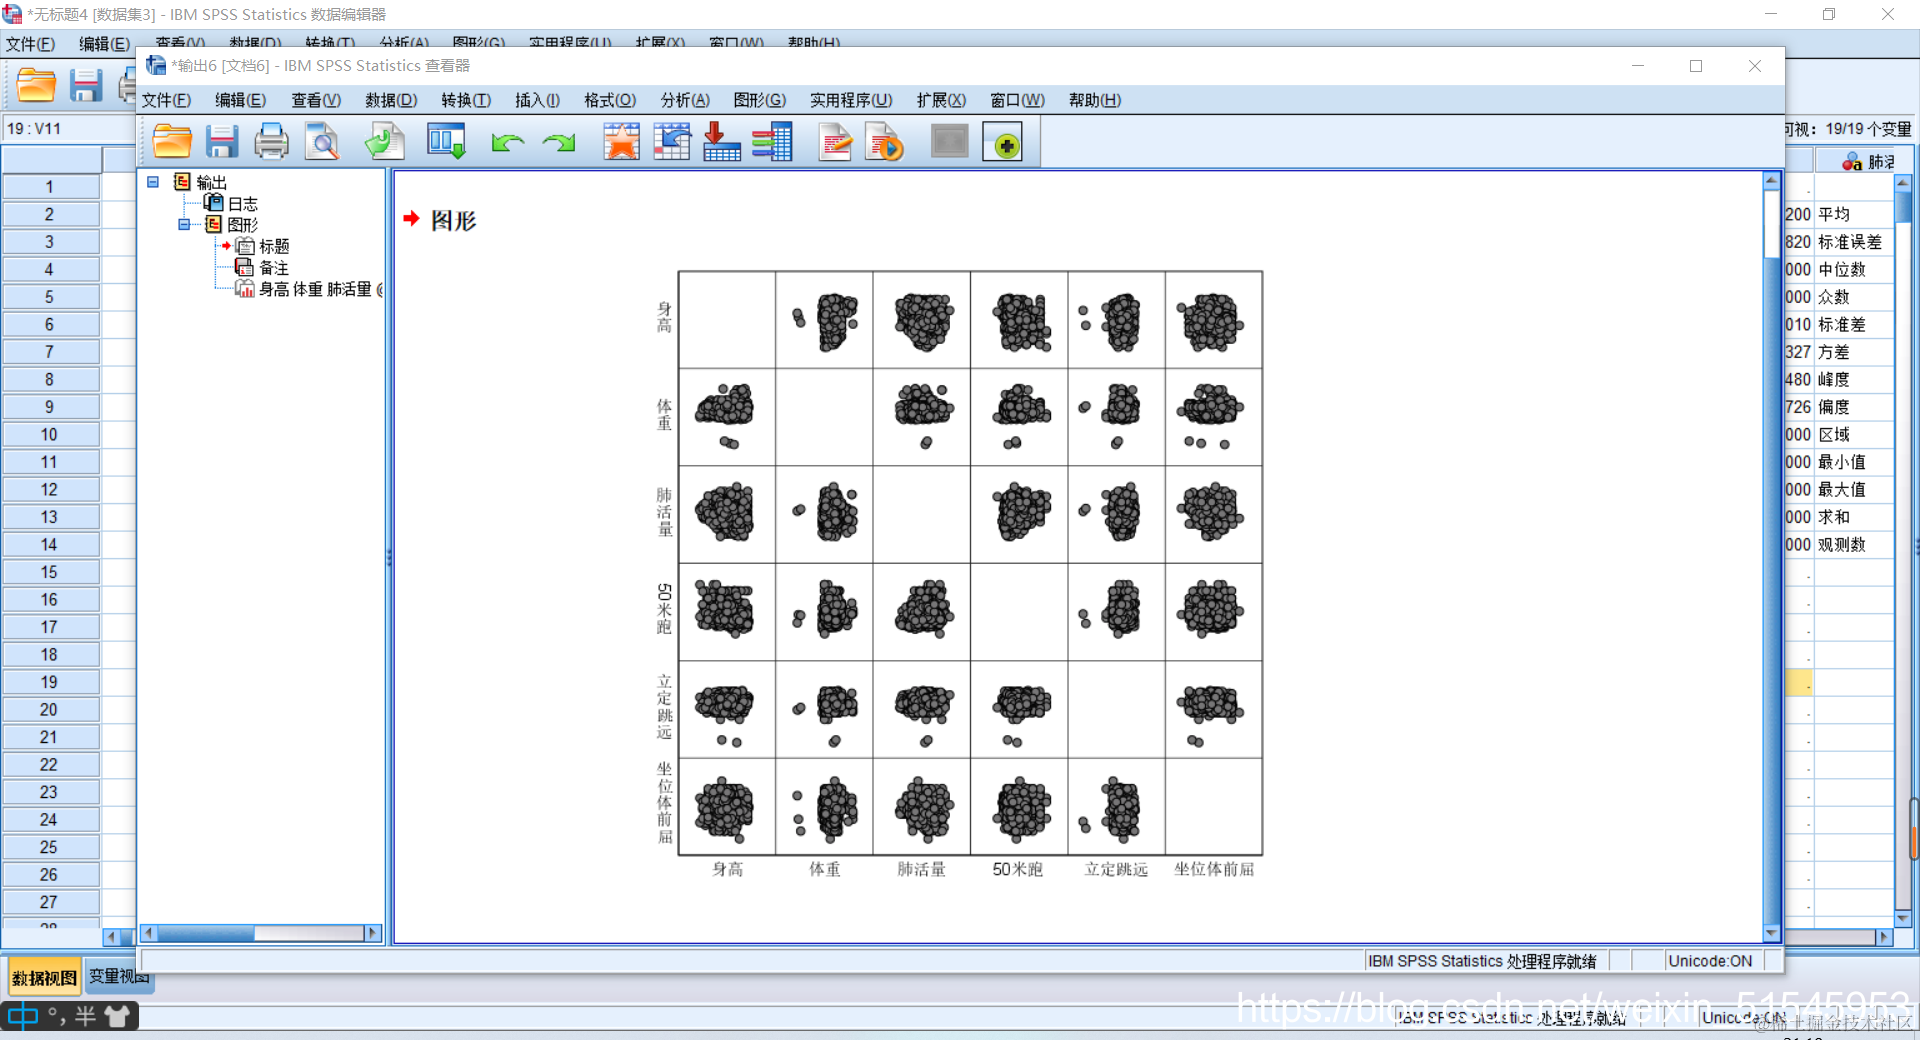Click the 最大值 cell in Data Editor
This screenshot has height=1040, width=1920.
click(1853, 489)
